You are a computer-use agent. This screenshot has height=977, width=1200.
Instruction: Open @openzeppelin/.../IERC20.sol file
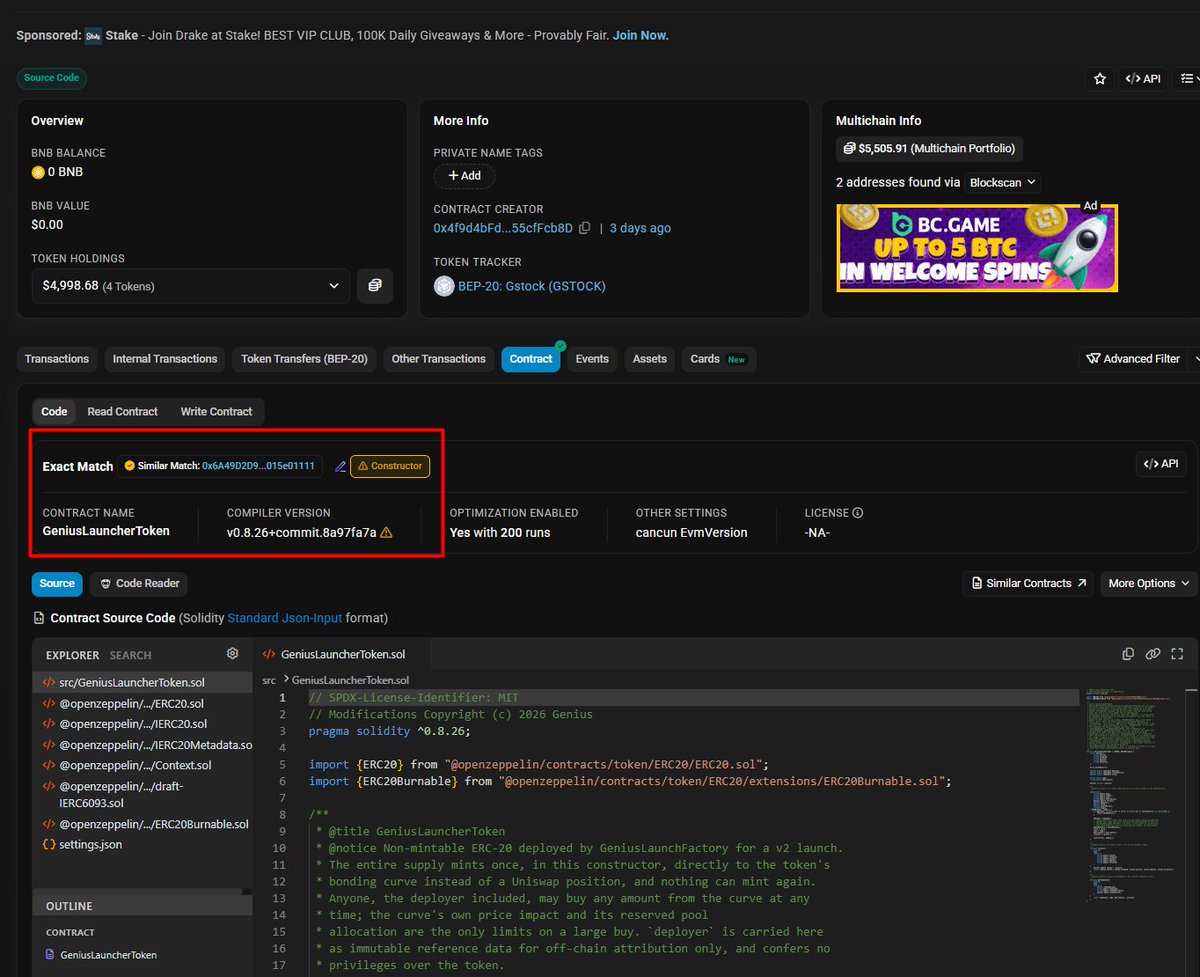coord(142,724)
